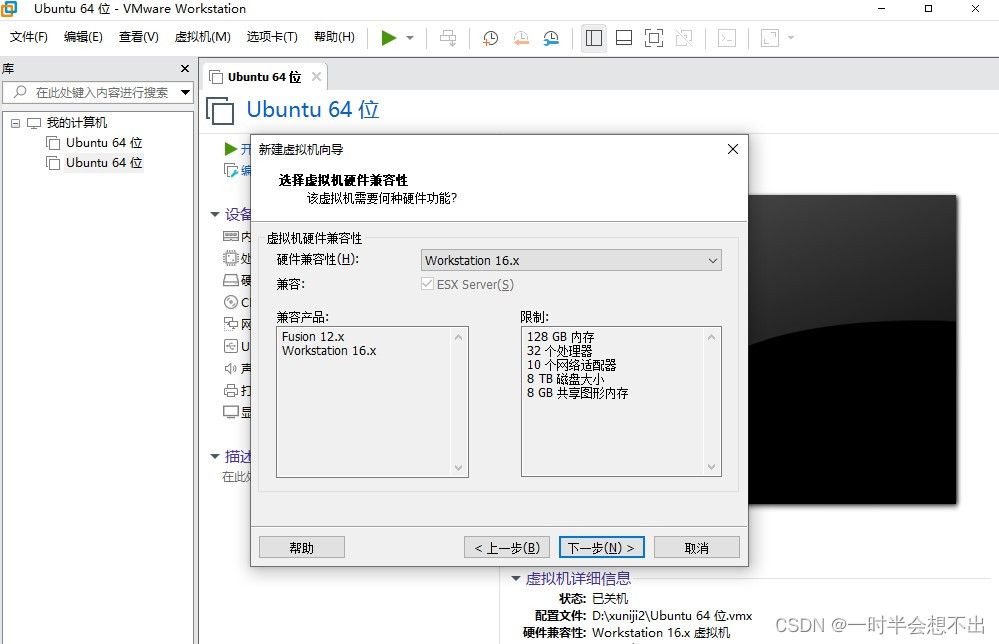Click the edit VM settings icon behind dialog
This screenshot has height=644, width=999.
(231, 170)
